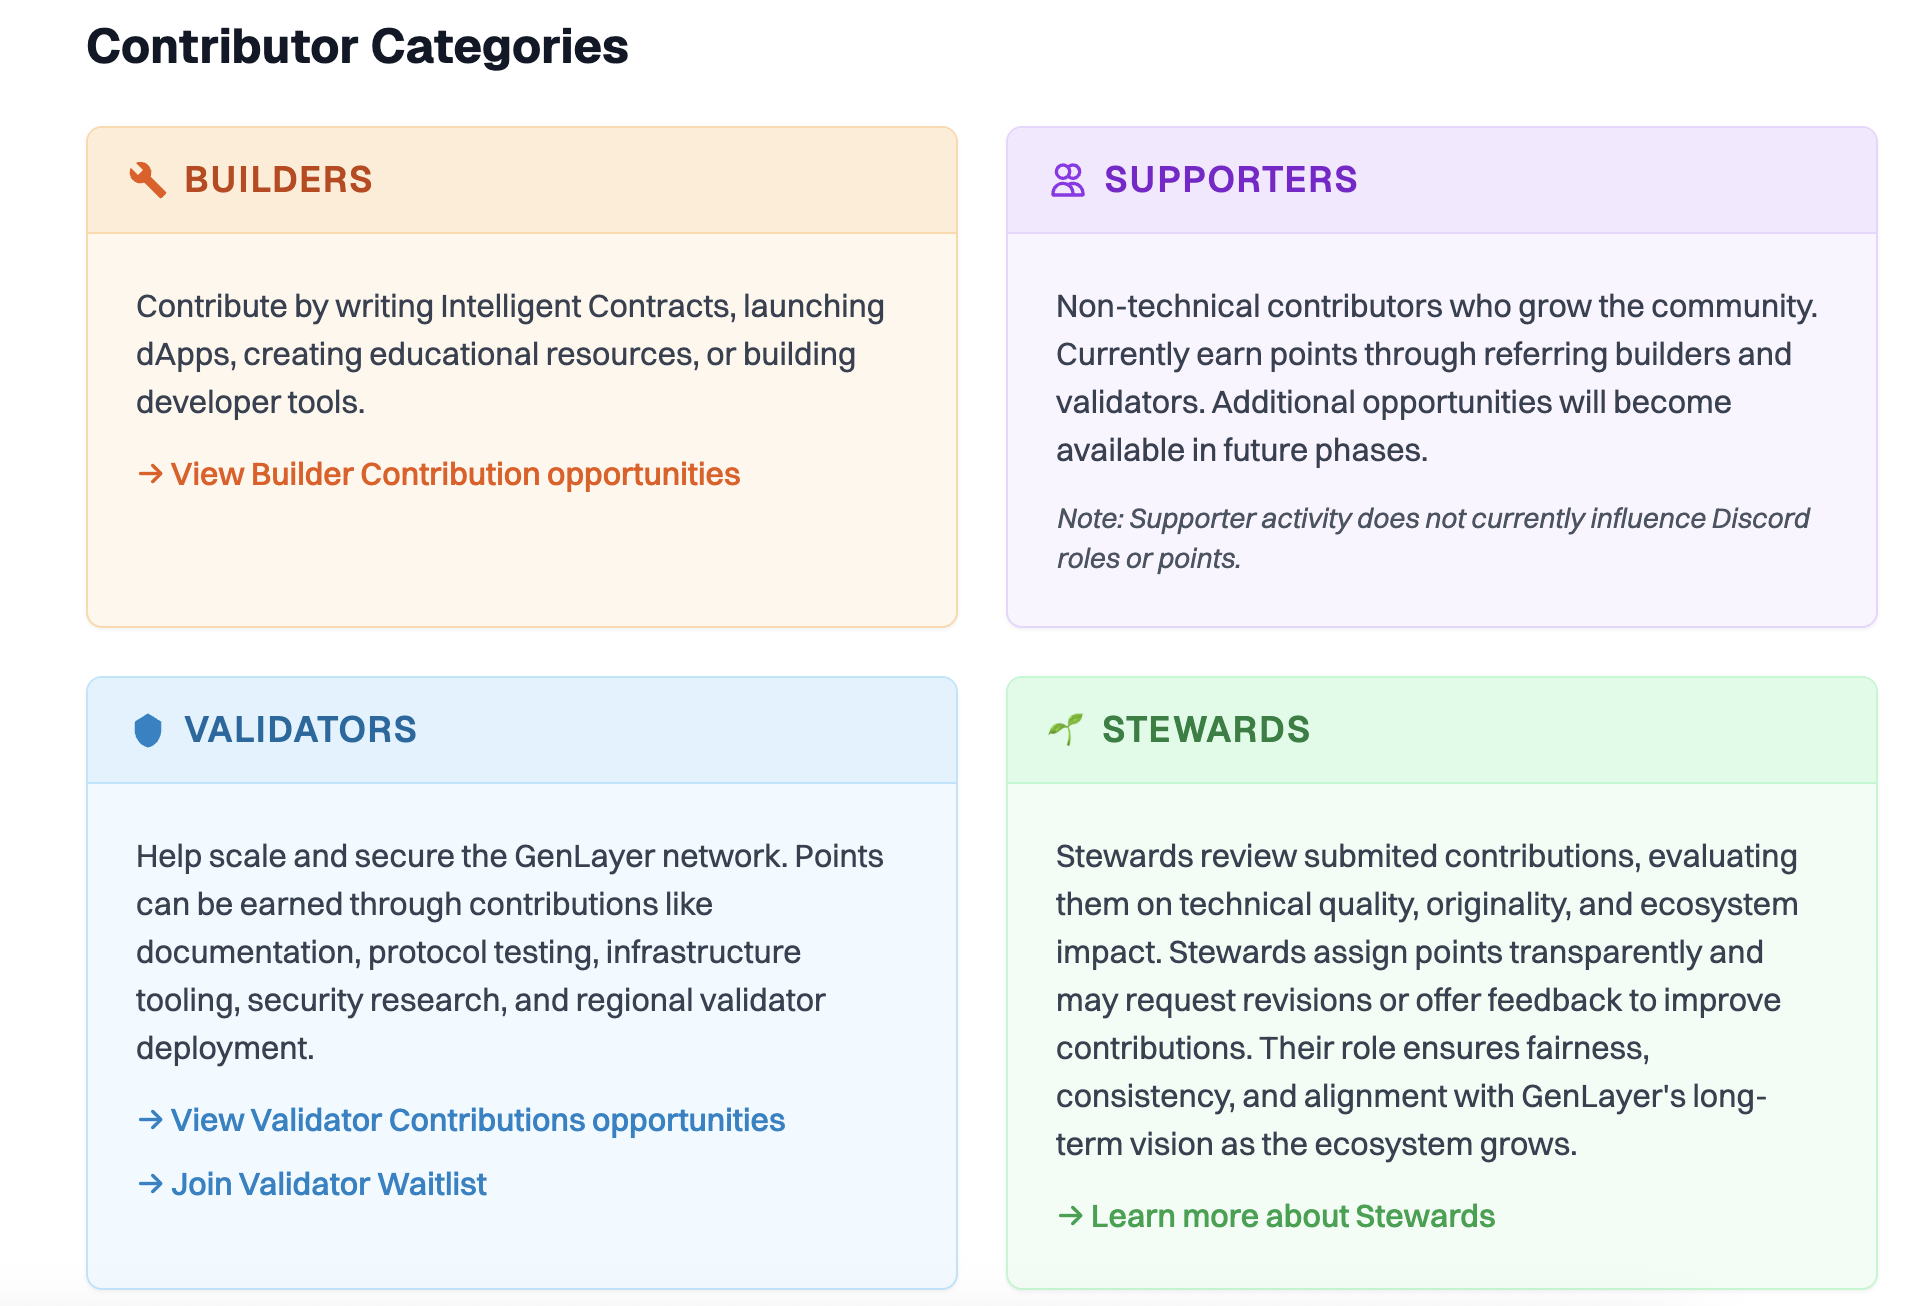Image resolution: width=1918 pixels, height=1306 pixels.
Task: Open View Validator Contributions opportunities link
Action: (477, 1120)
